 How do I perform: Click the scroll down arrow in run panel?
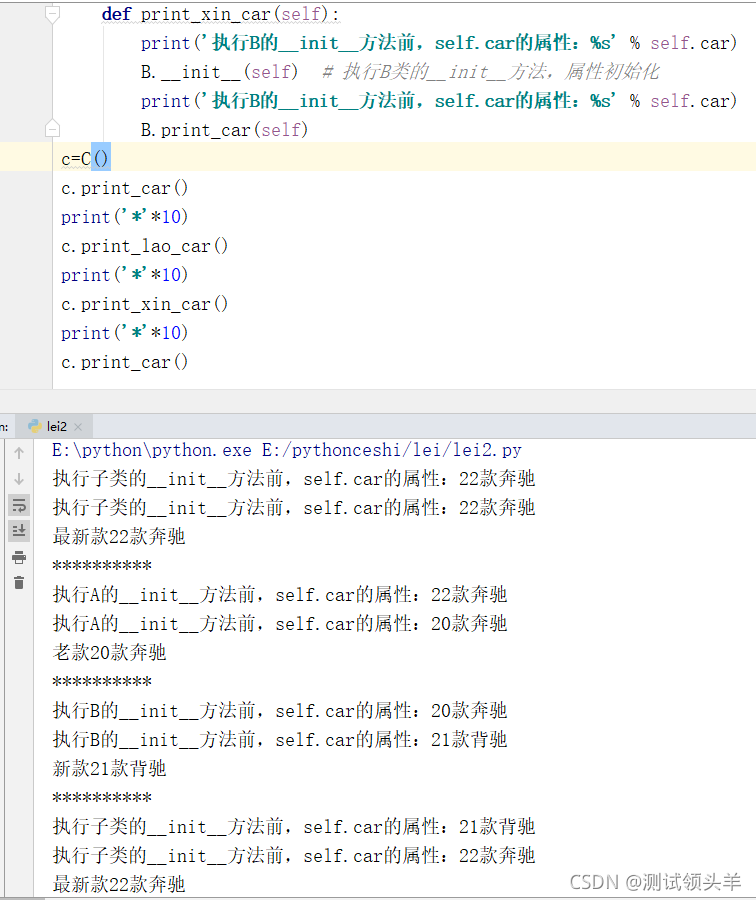[x=18, y=479]
